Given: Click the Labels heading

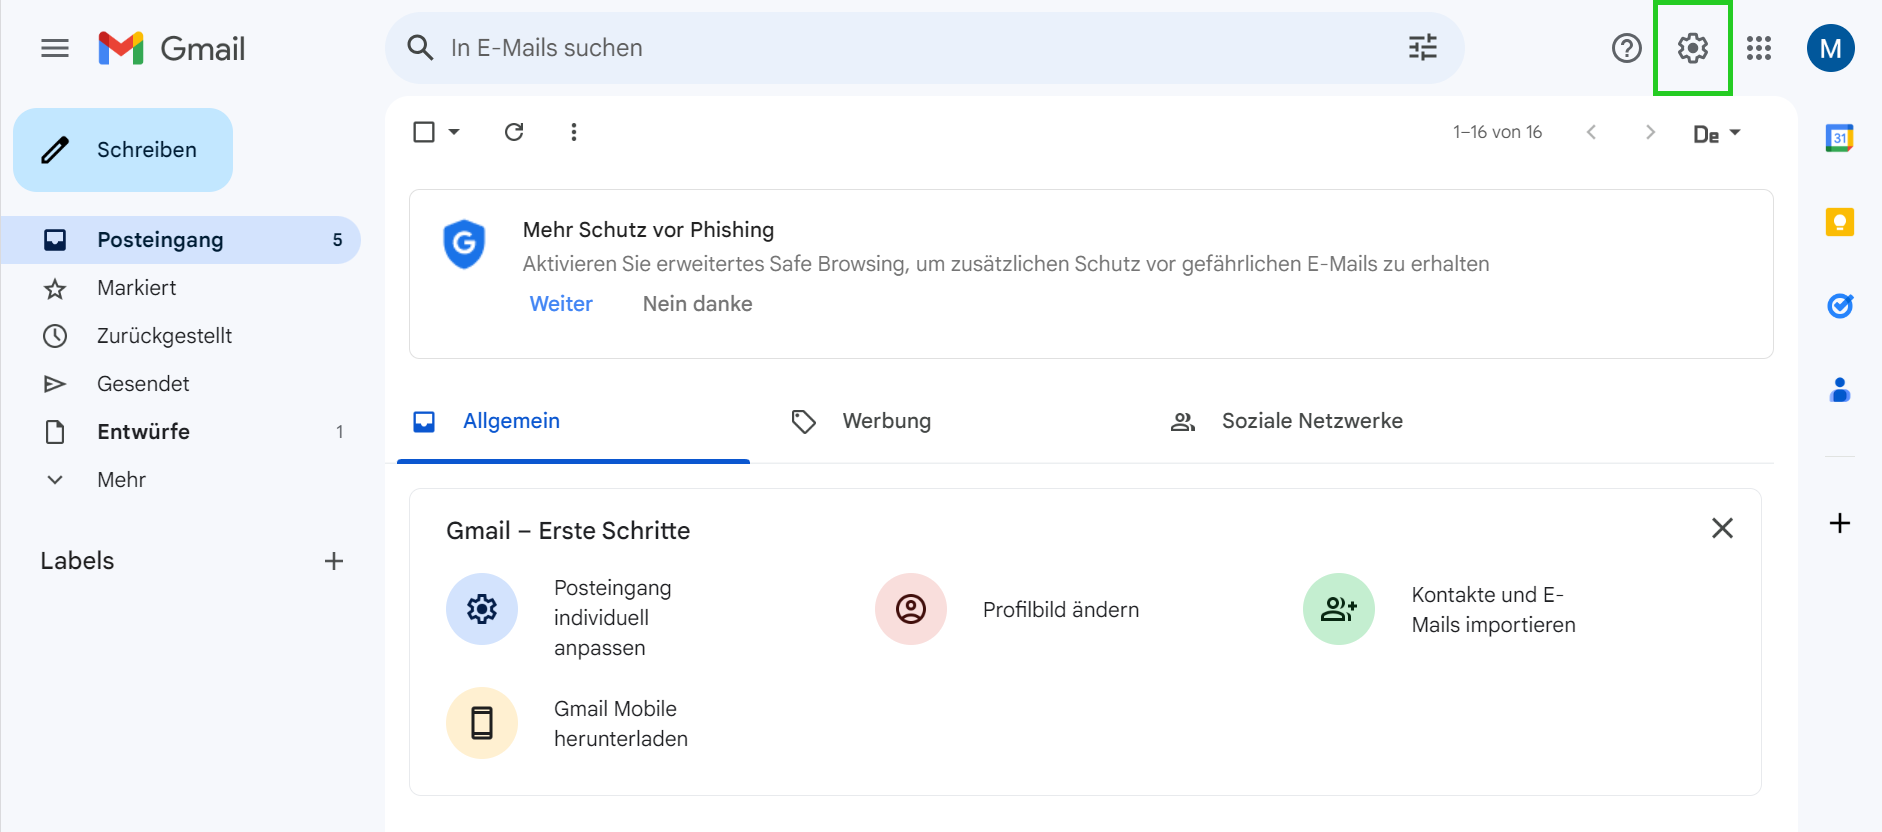Looking at the screenshot, I should tap(77, 561).
